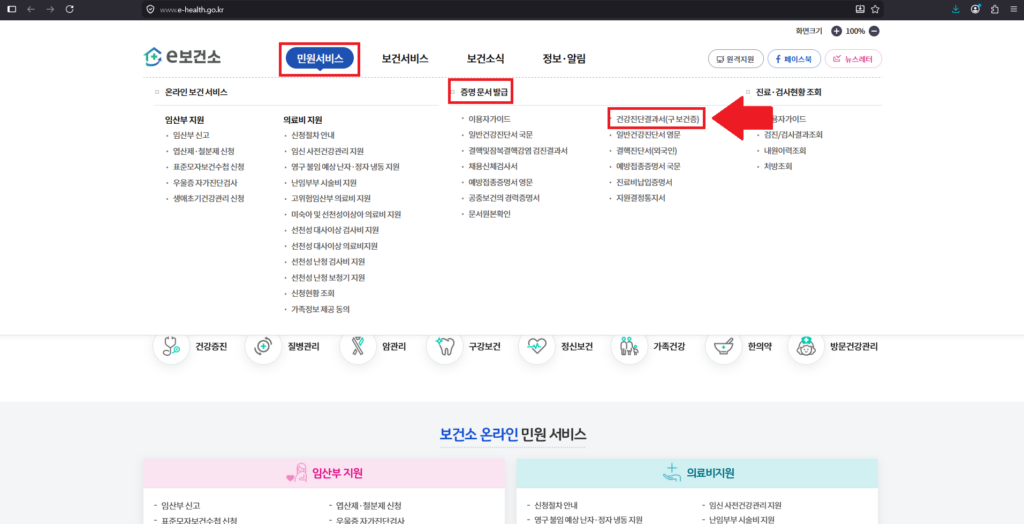Click the e보건소 home logo

tap(182, 57)
